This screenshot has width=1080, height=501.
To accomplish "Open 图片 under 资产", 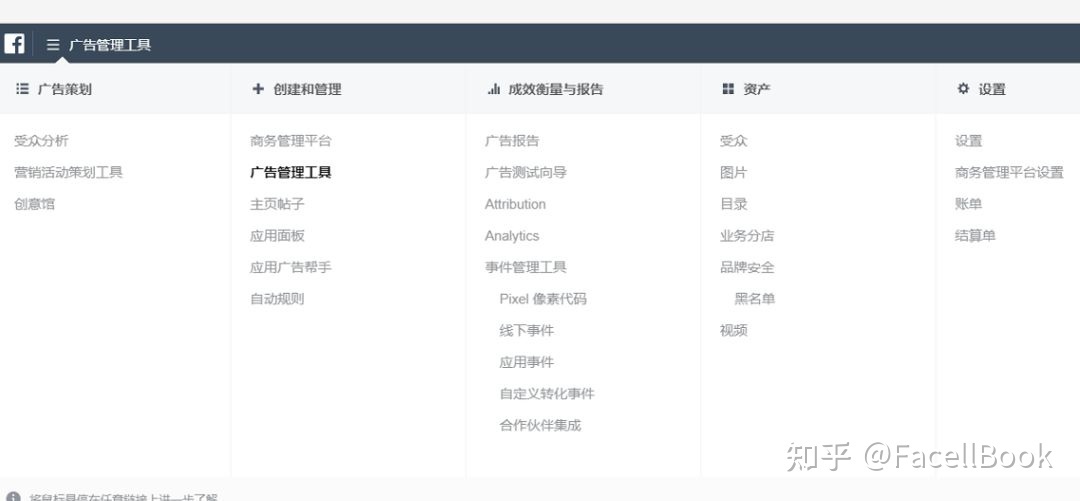I will click(734, 172).
